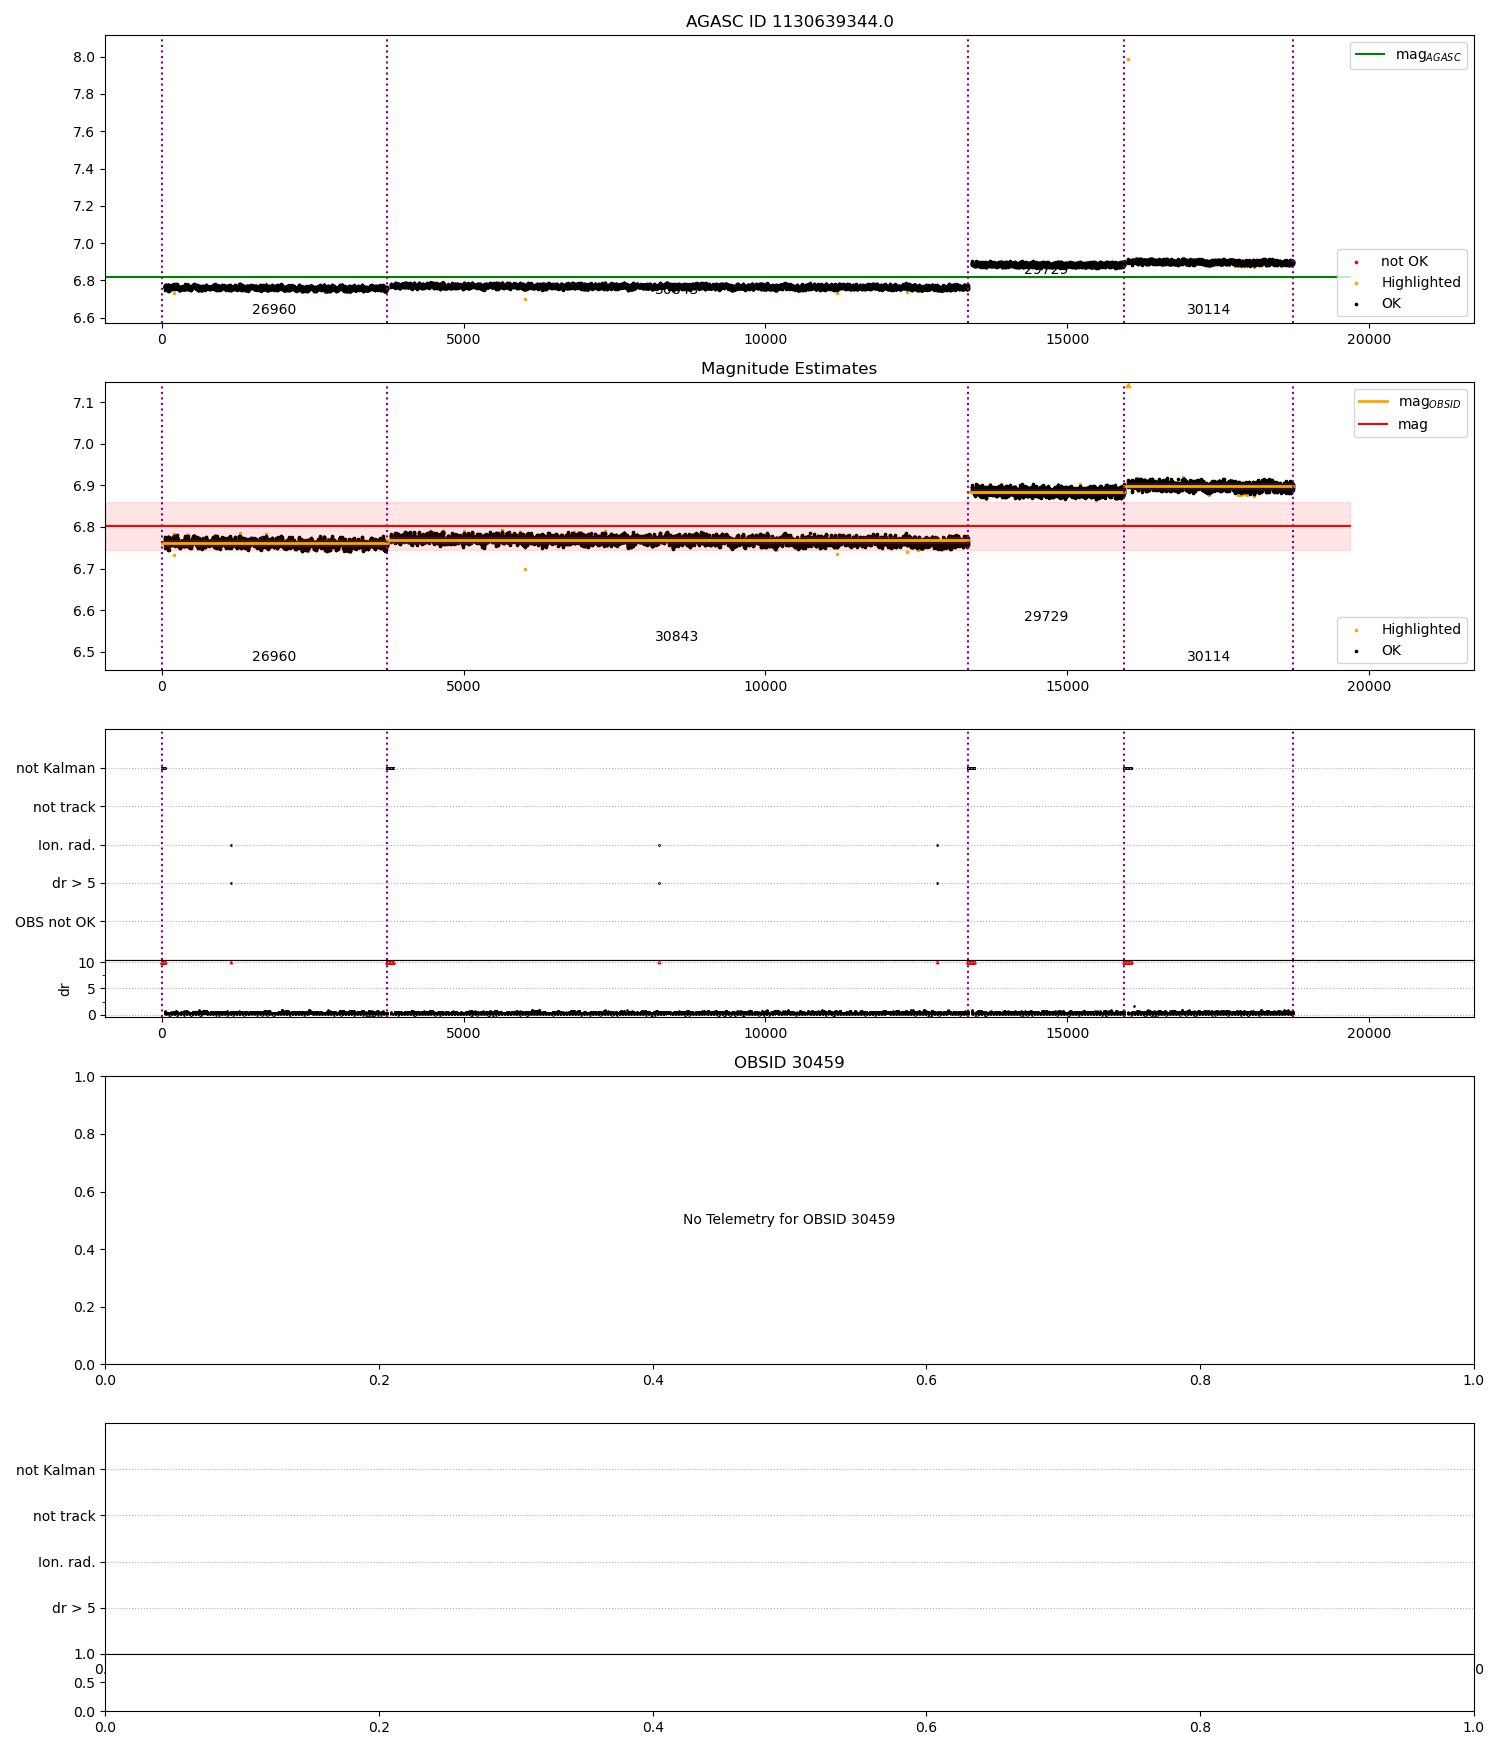The height and width of the screenshot is (1750, 1500).
Task: Click the orange outlier point near 8.0 magnitude
Action: pyautogui.click(x=1128, y=59)
